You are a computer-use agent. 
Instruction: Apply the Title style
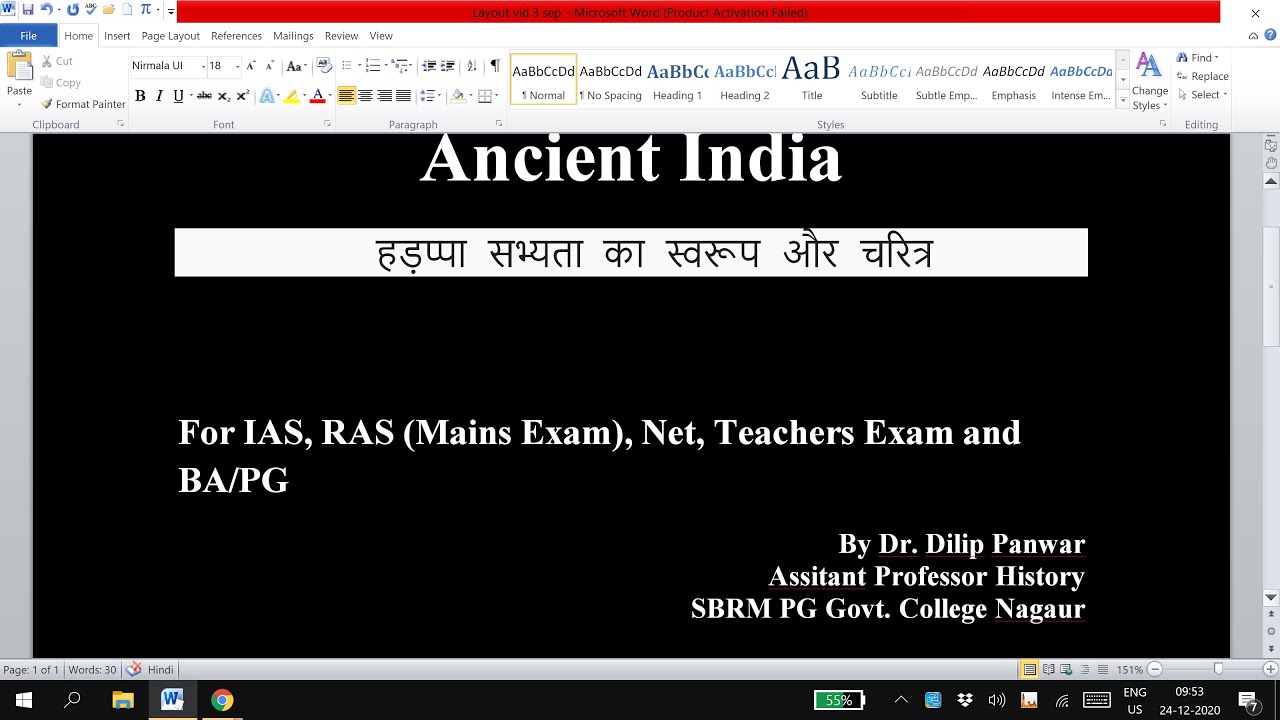812,79
